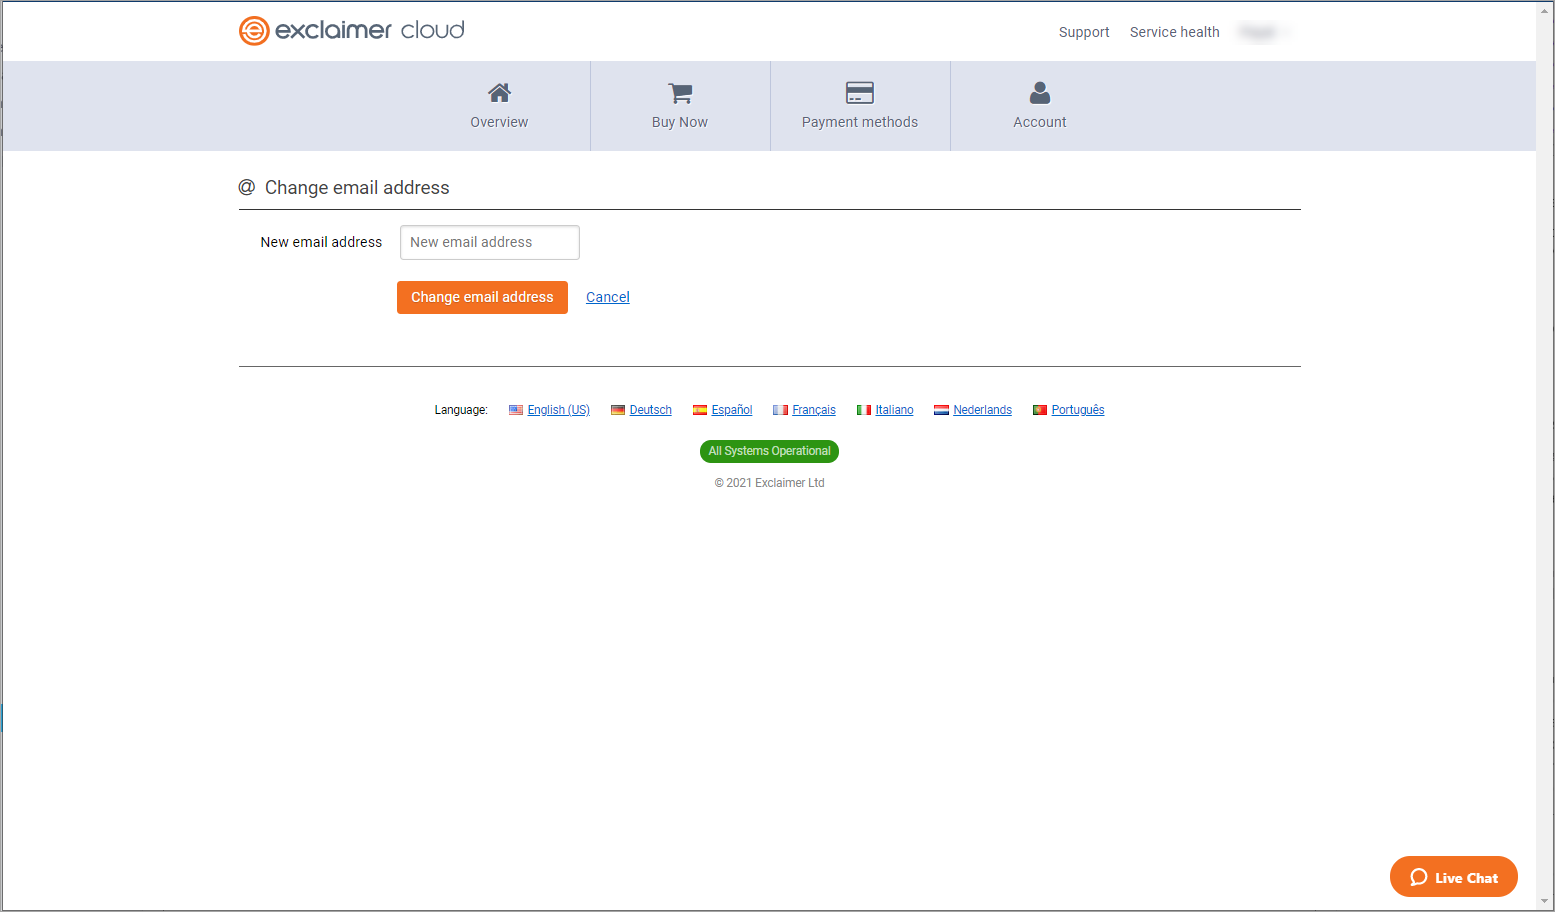Click the US flag icon
This screenshot has height=912, width=1555.
pos(516,410)
